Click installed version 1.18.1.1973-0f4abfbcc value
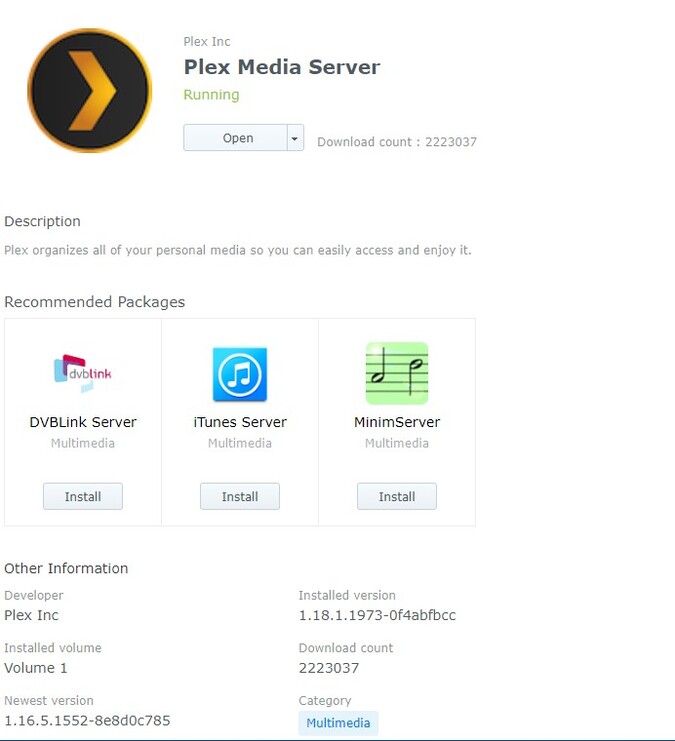 (x=377, y=615)
